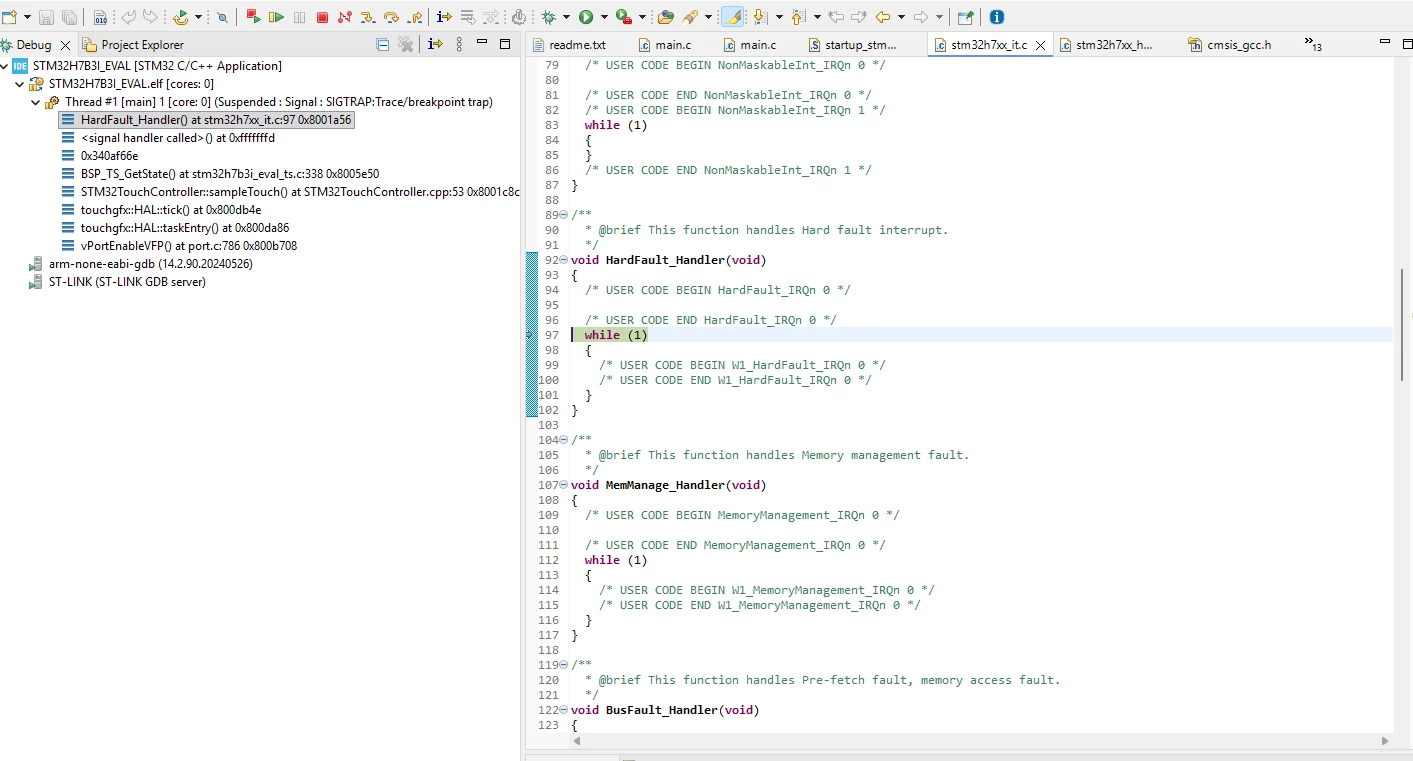Image resolution: width=1413 pixels, height=761 pixels.
Task: Click the New file toolbar icon
Action: tap(10, 17)
